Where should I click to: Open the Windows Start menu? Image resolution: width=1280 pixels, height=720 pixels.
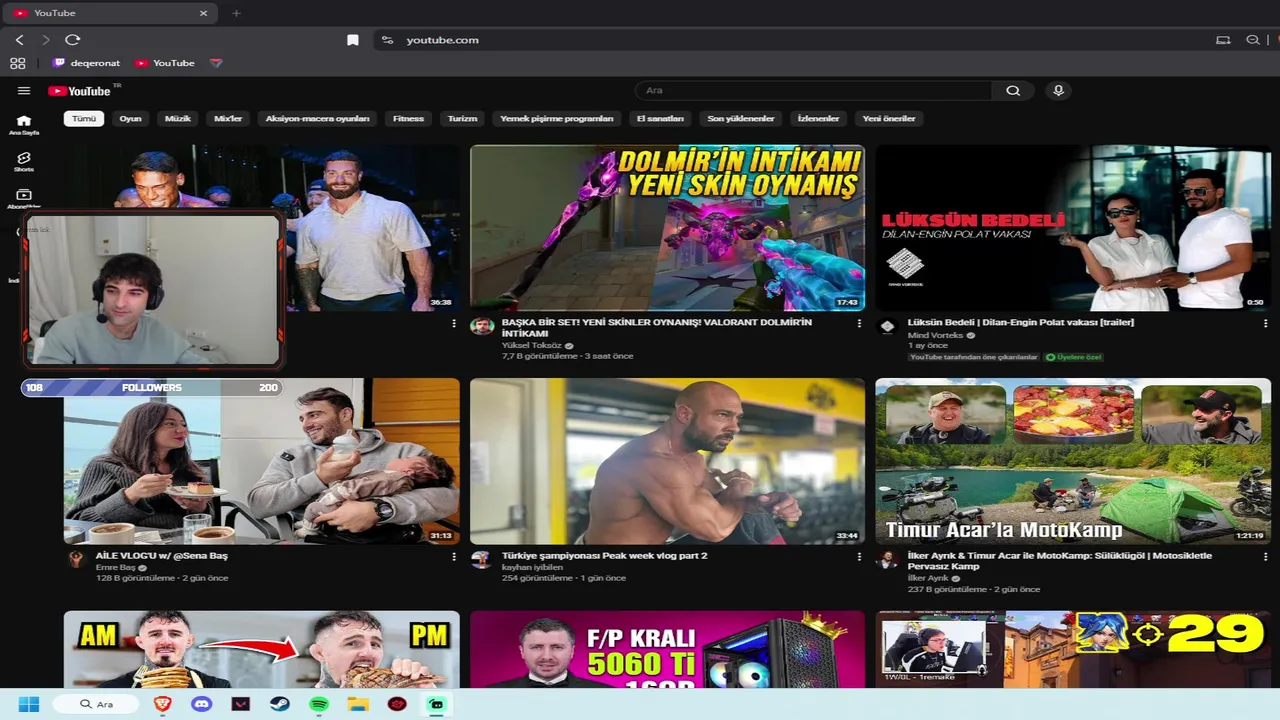pyautogui.click(x=29, y=704)
